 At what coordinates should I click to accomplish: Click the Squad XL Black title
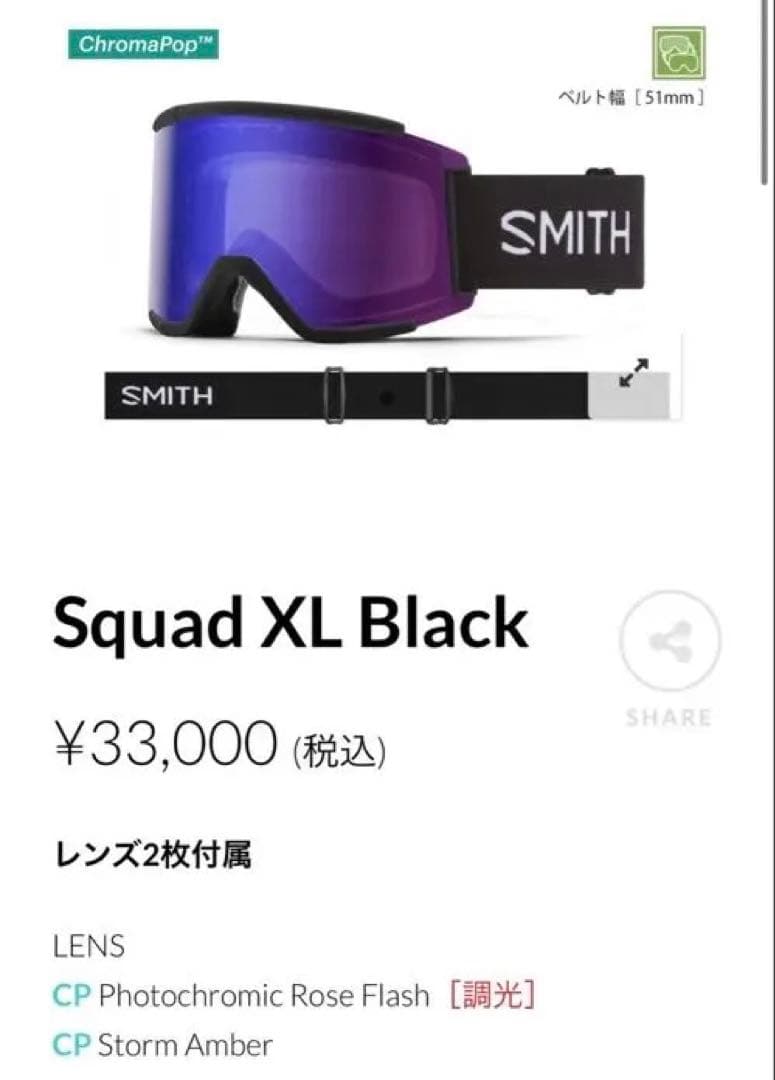[x=291, y=623]
